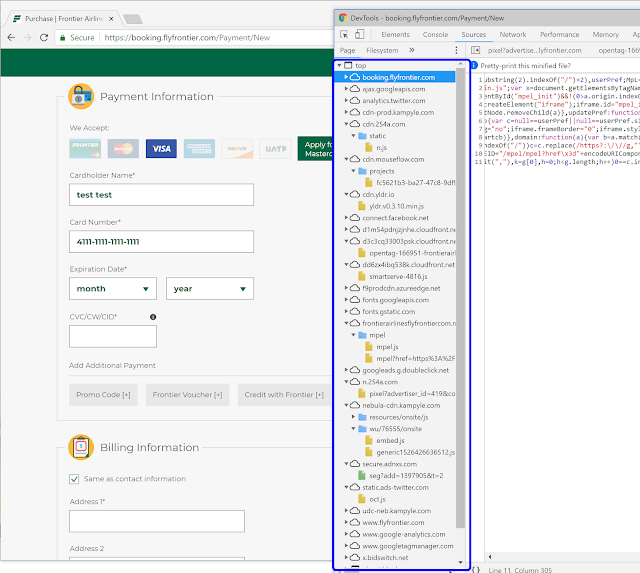Expand booking.flyfrontier.com in tree

tap(346, 77)
